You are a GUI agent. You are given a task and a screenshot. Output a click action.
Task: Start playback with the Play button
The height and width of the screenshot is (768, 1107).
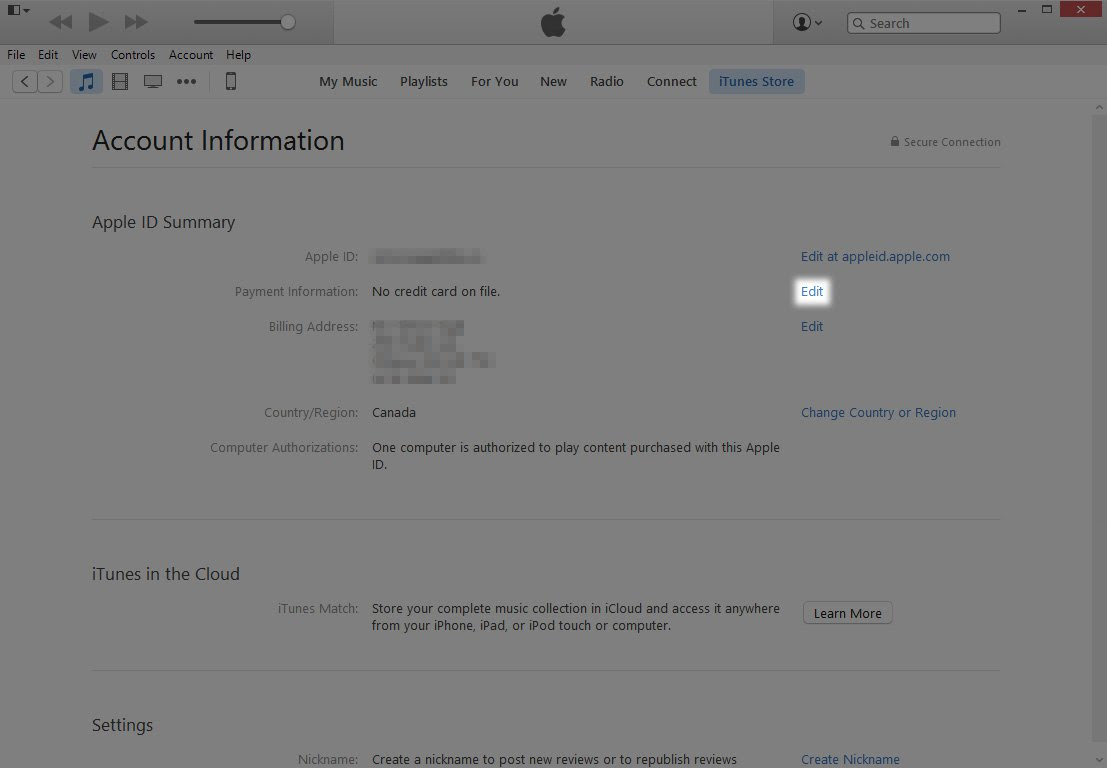point(98,22)
